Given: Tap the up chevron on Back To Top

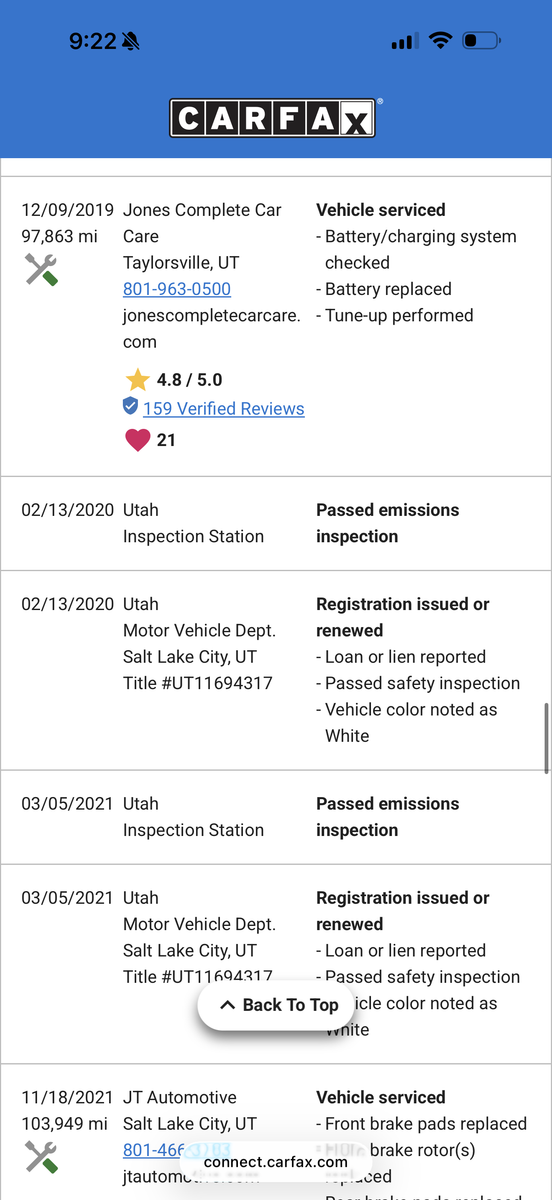Looking at the screenshot, I should [227, 1005].
